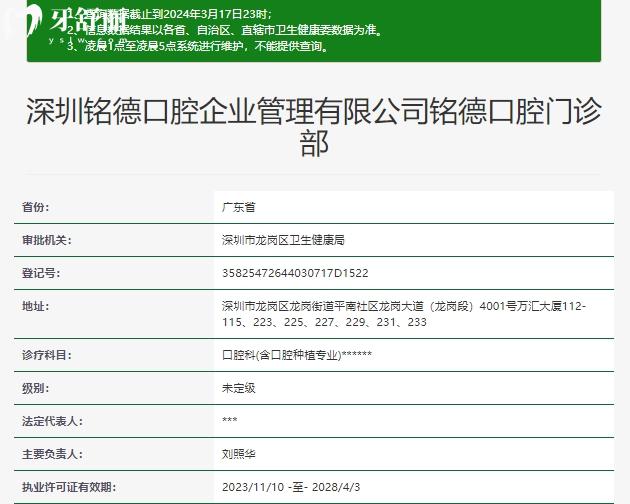Select the 主要负责人 label
This screenshot has height=504, width=630.
(52, 454)
